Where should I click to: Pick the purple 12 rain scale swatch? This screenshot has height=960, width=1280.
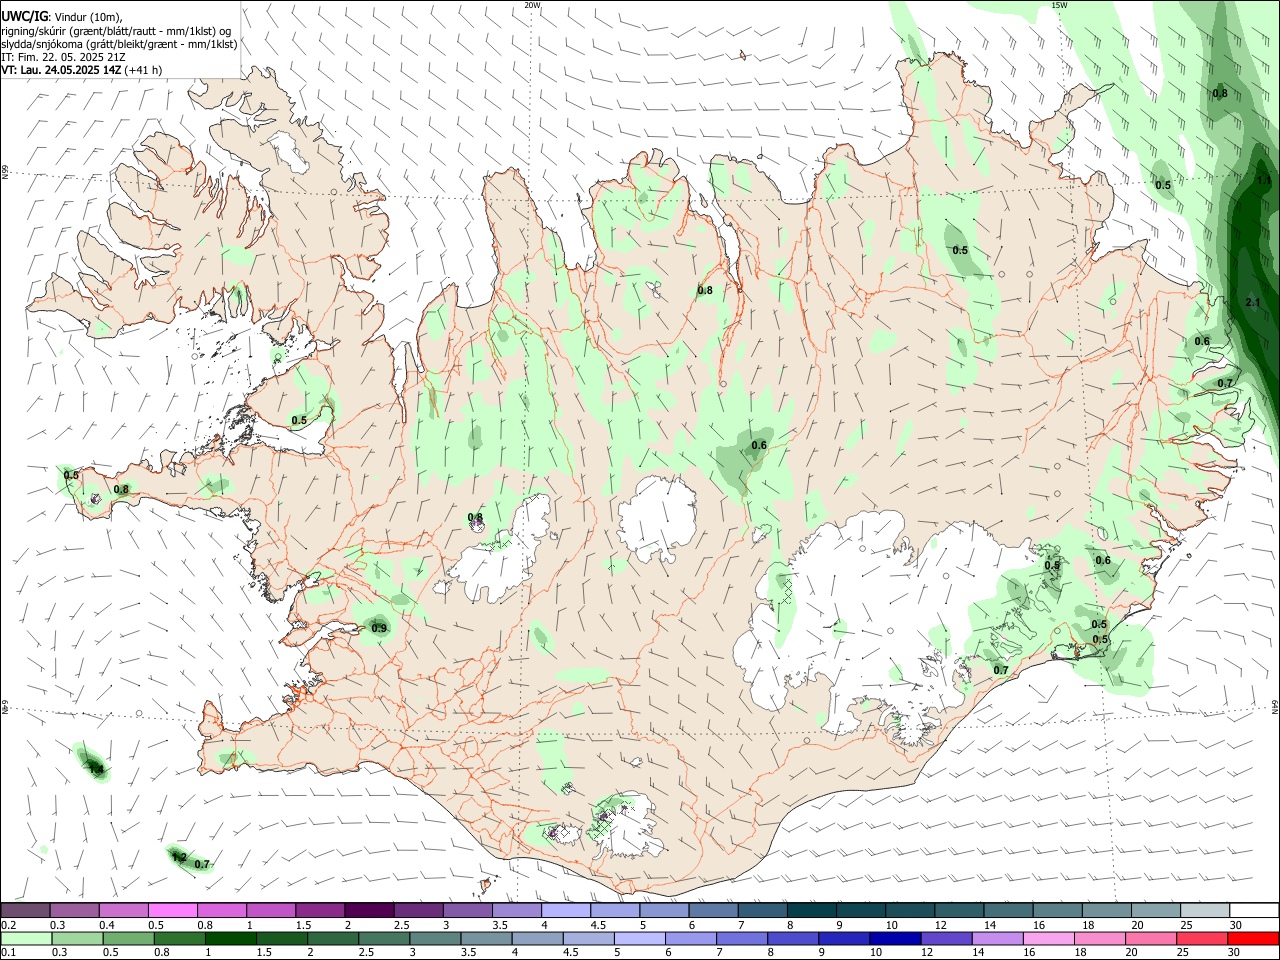pos(947,938)
